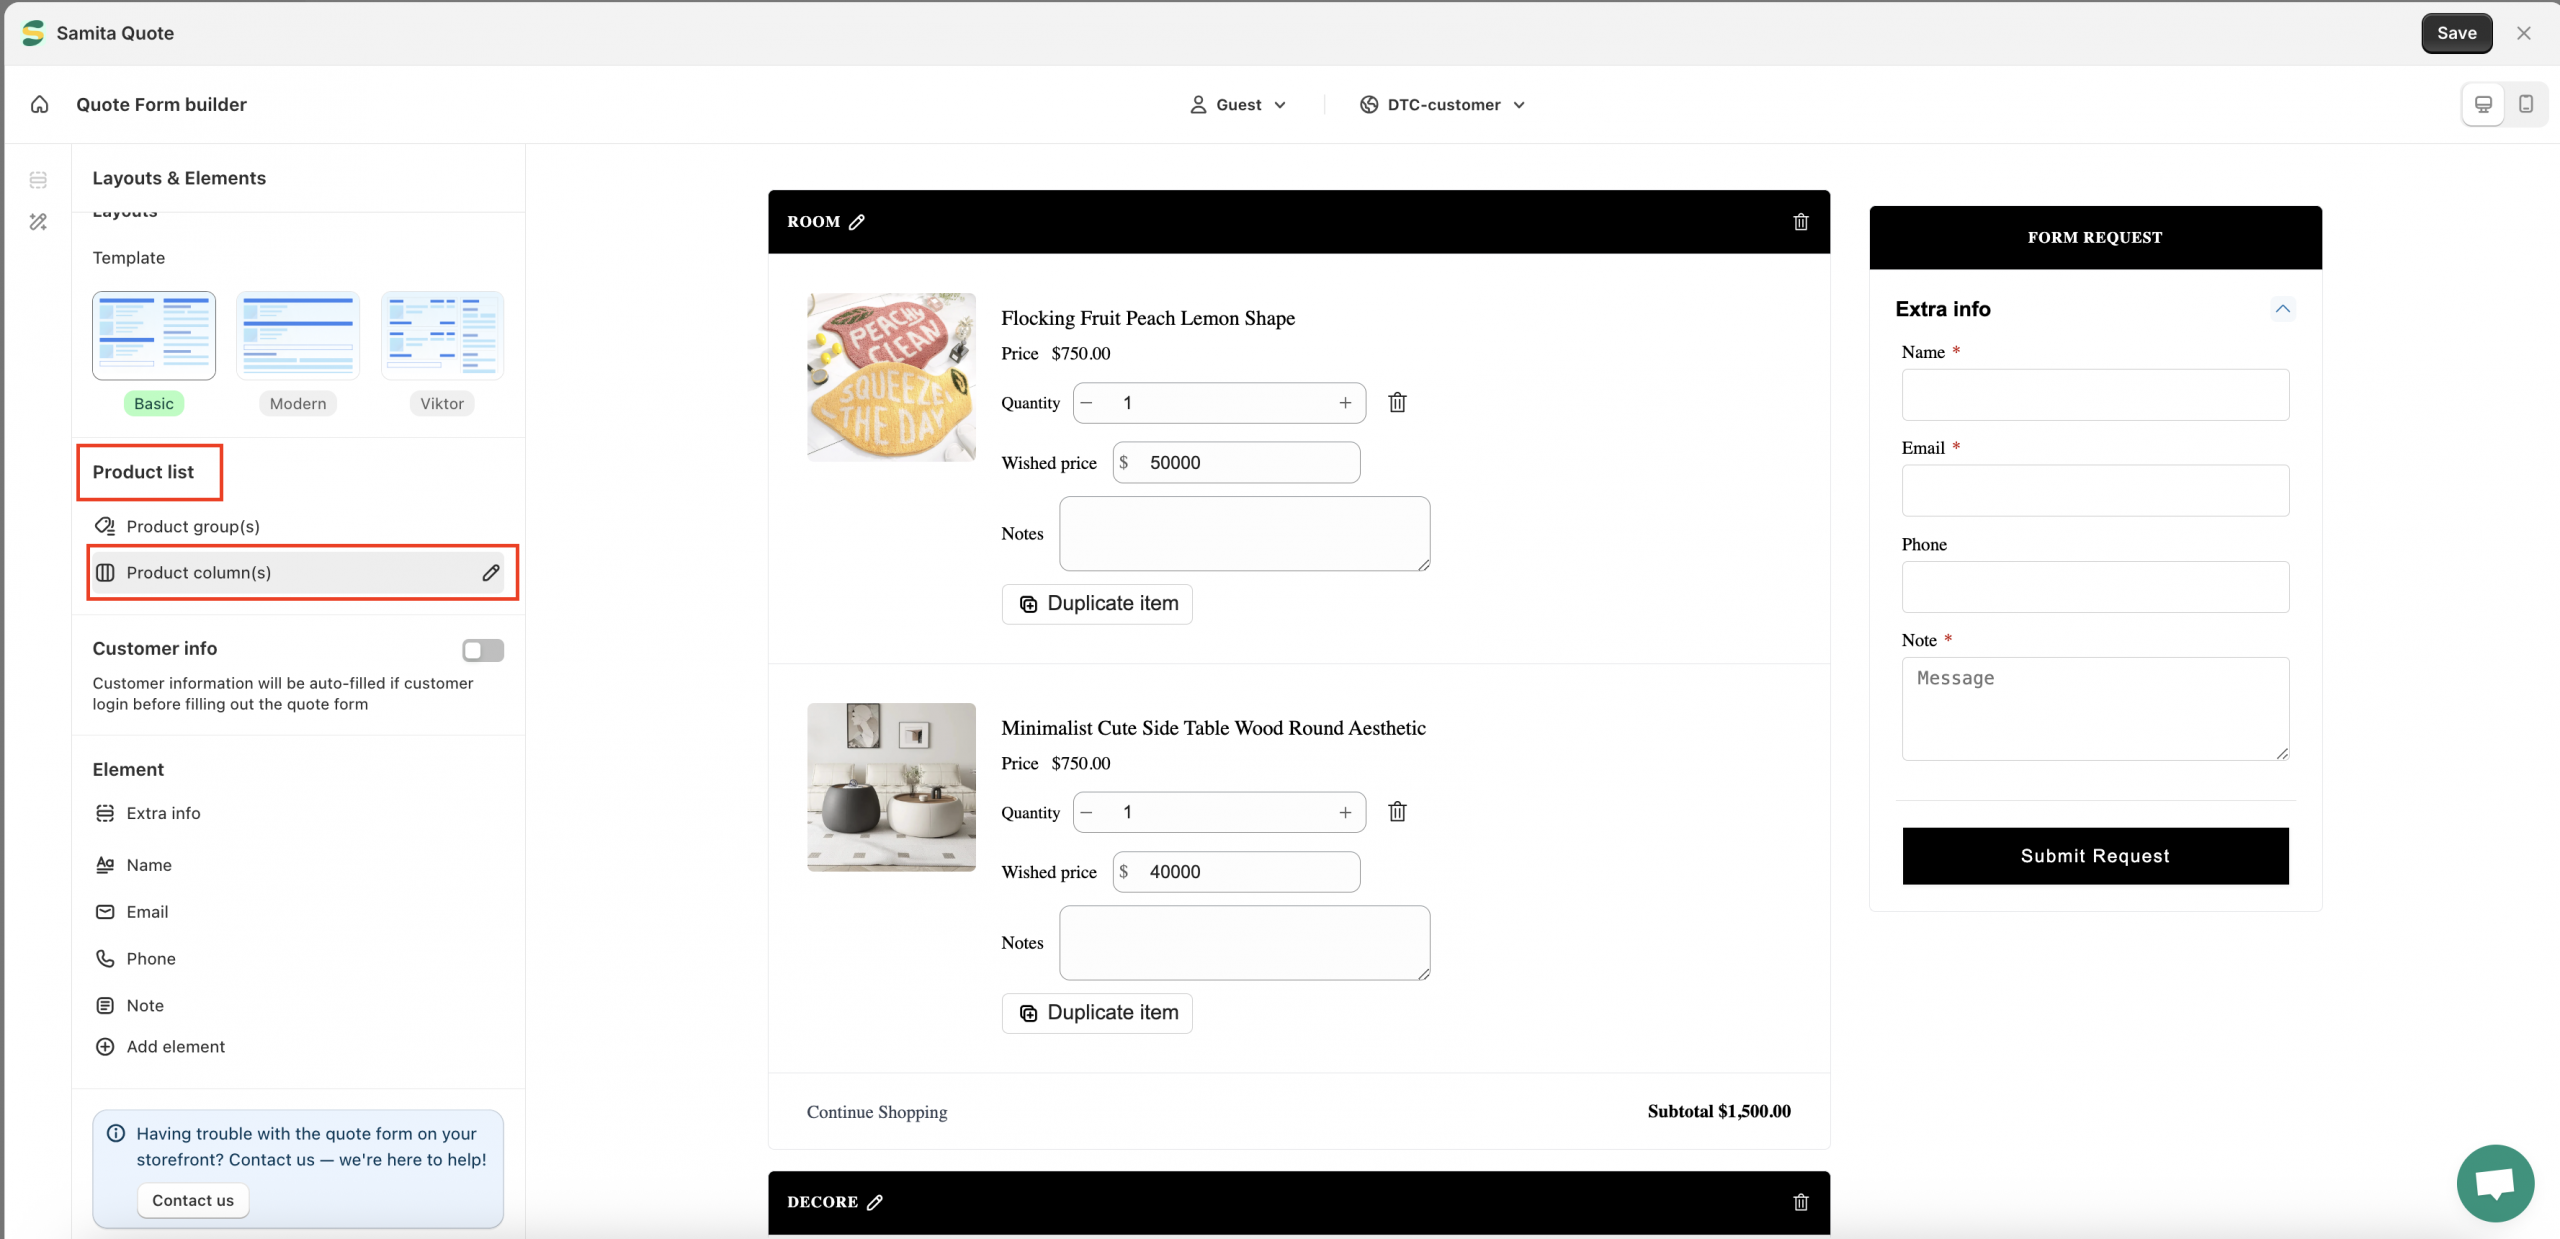Toggle the Customer info switch
Screen dimensions: 2560x1239
tap(483, 650)
